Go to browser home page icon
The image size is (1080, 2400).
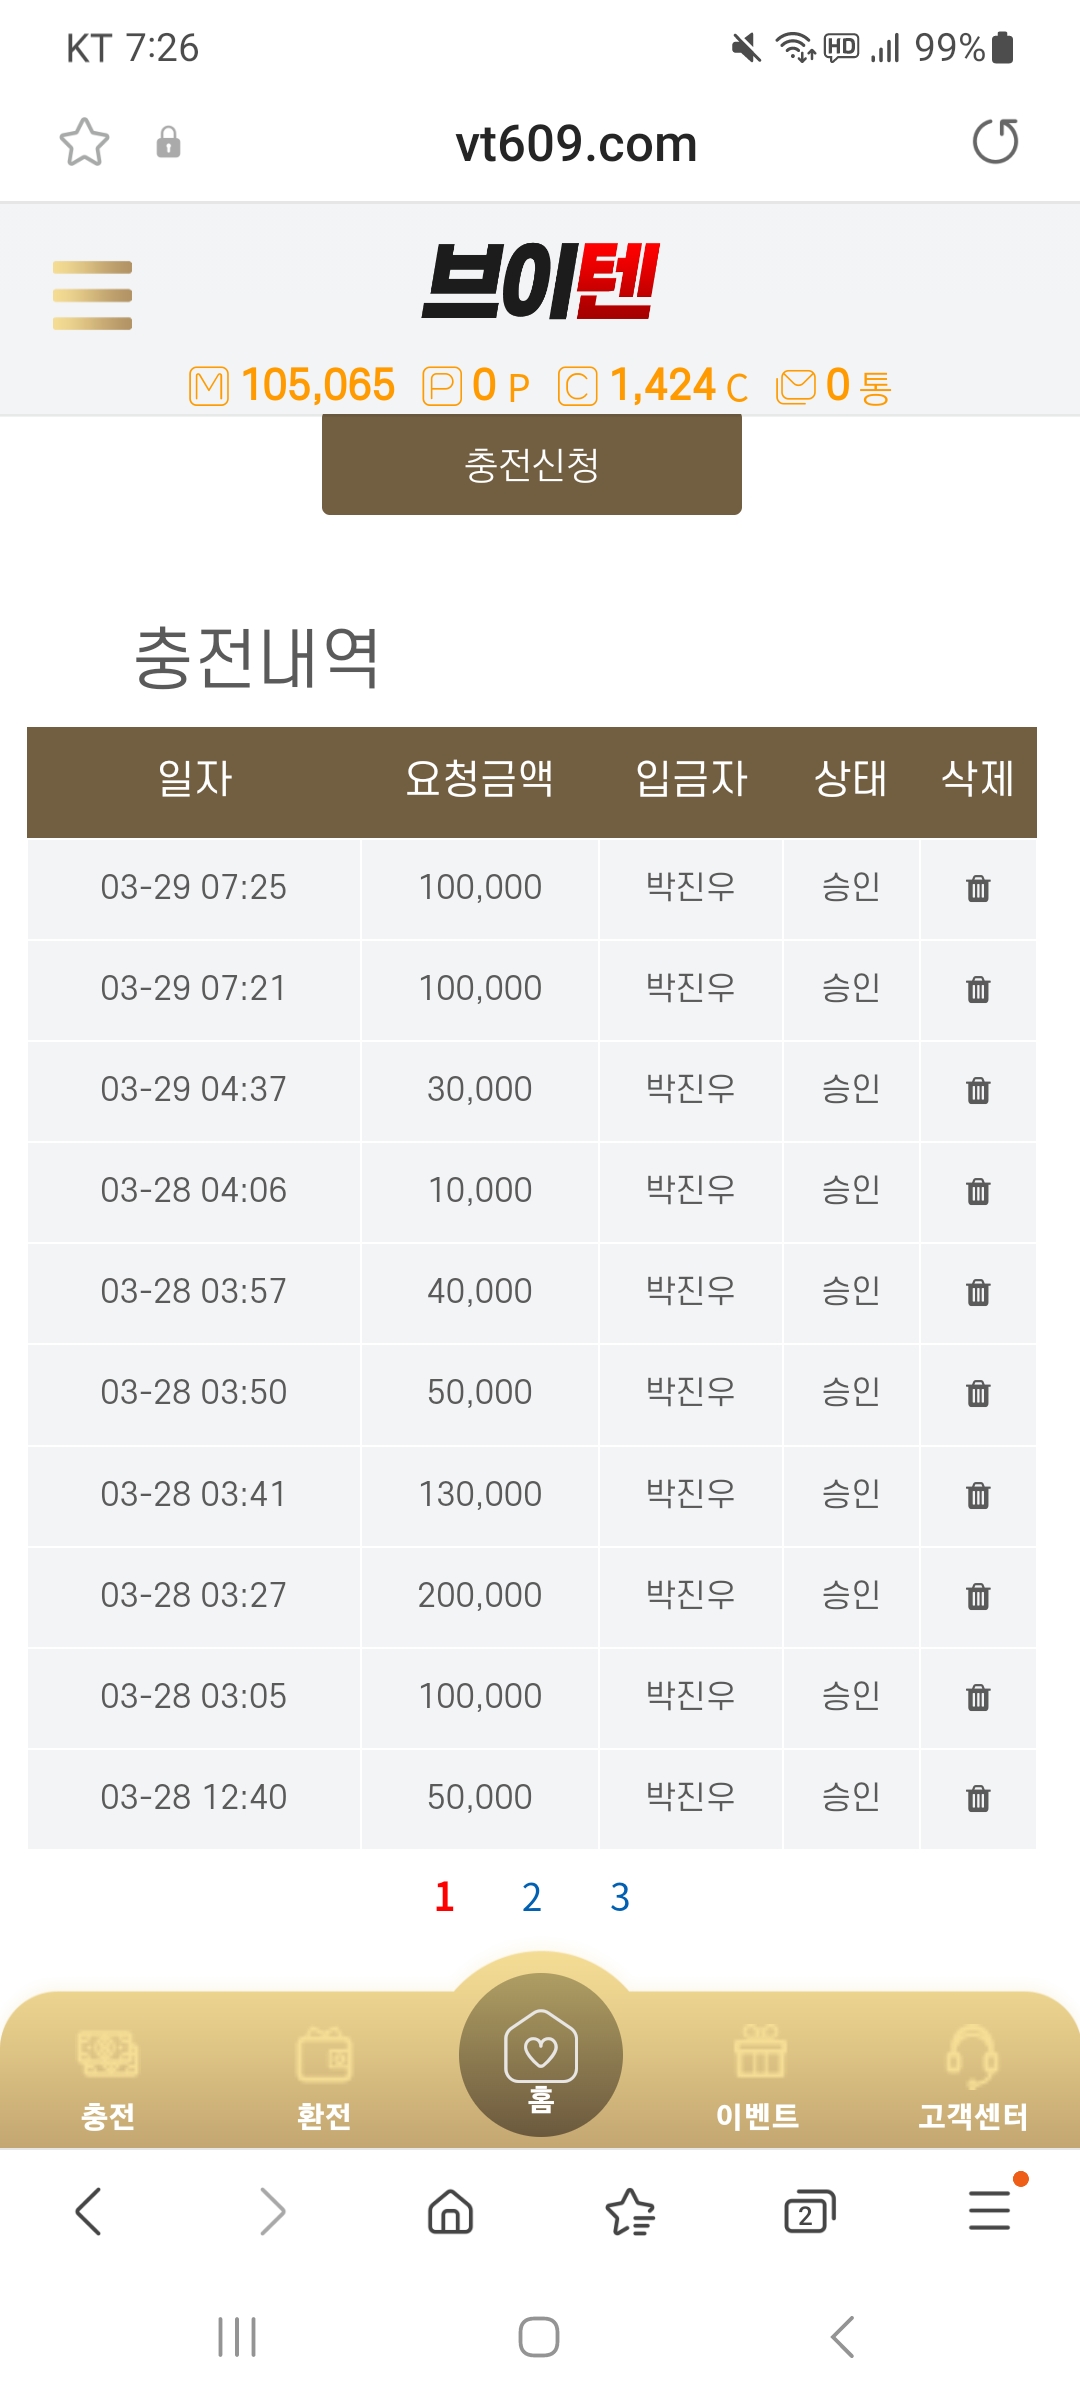[450, 2212]
